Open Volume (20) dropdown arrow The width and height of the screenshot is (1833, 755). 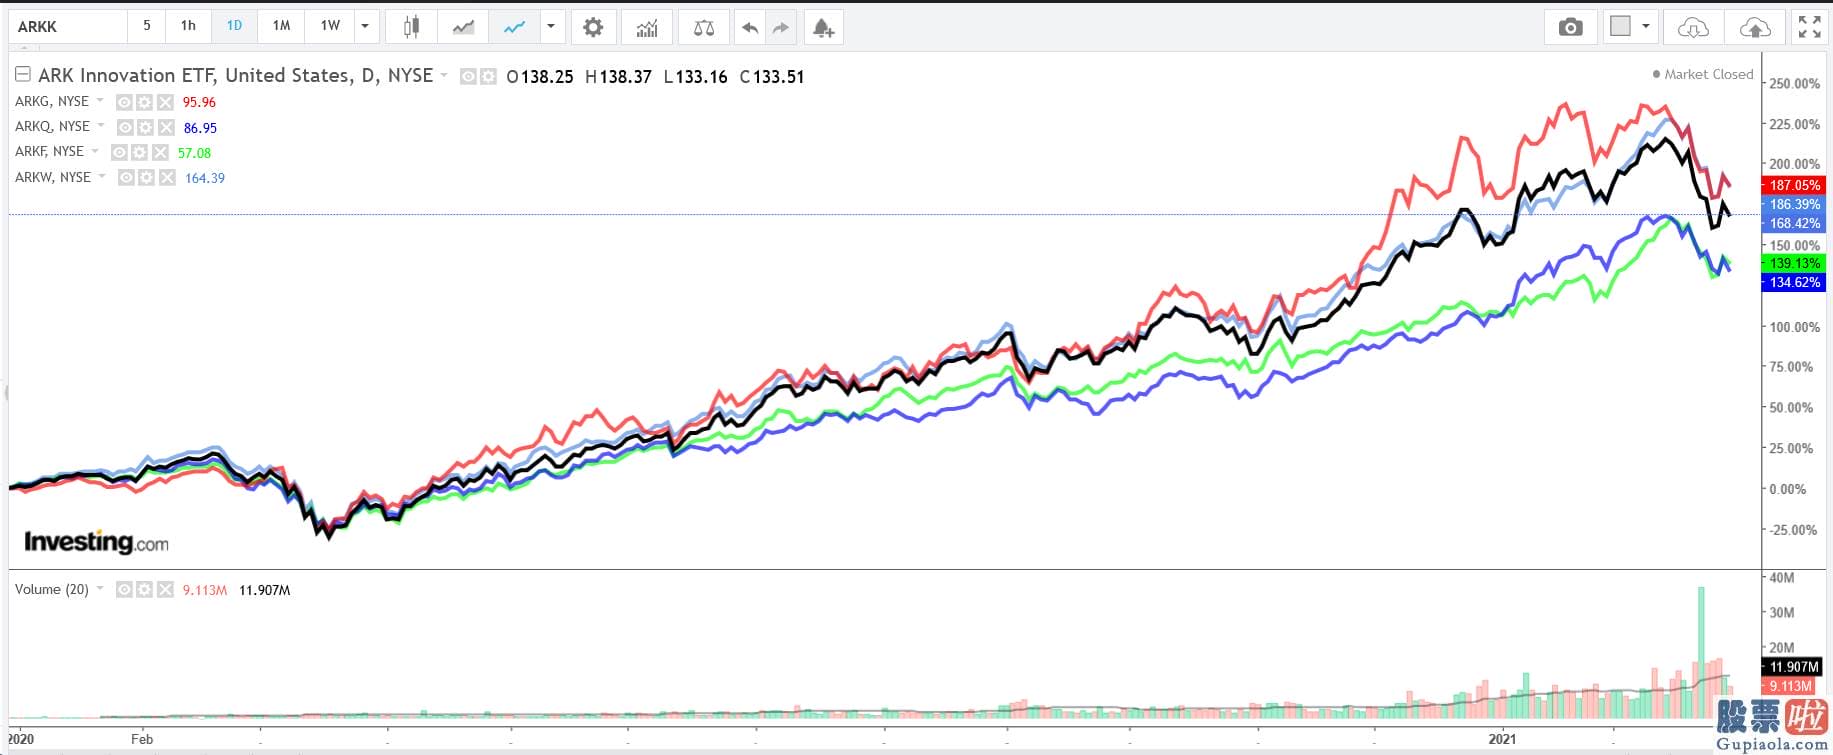(x=100, y=589)
